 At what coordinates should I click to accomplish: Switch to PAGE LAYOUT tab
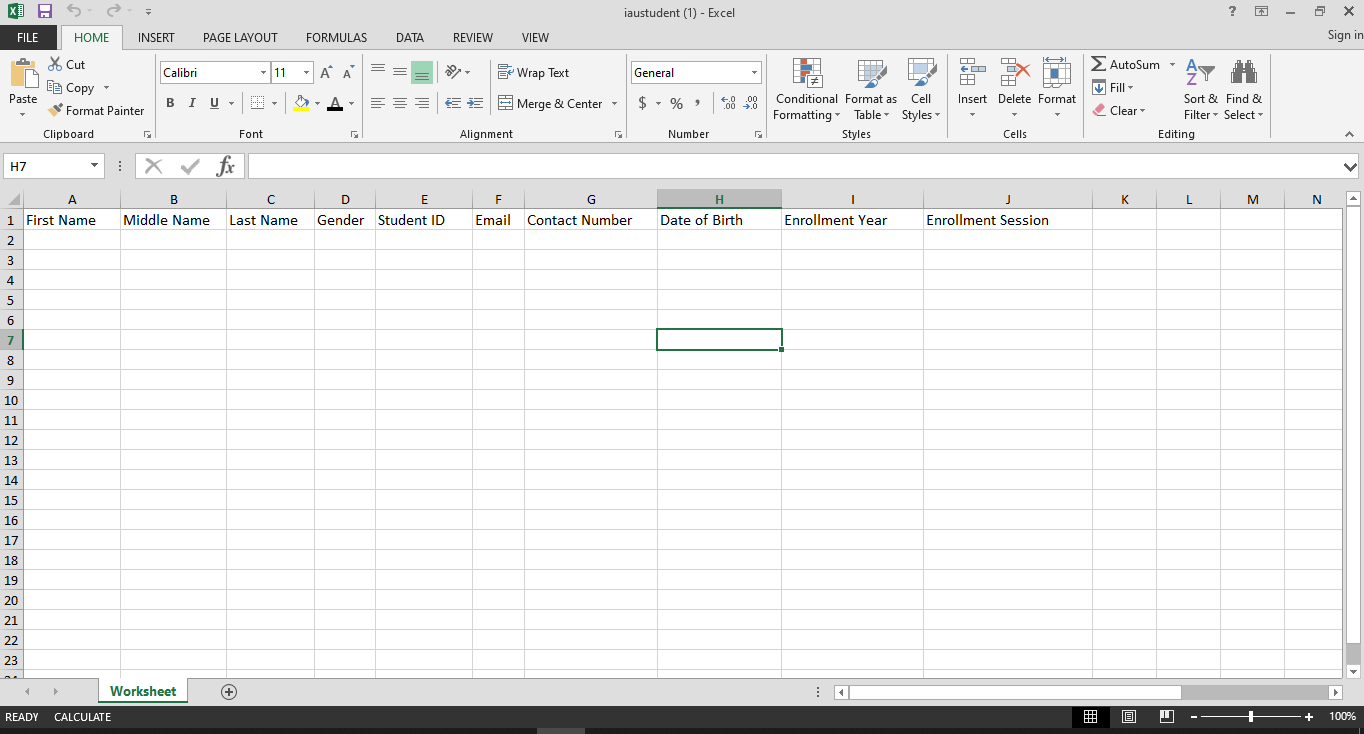[240, 37]
